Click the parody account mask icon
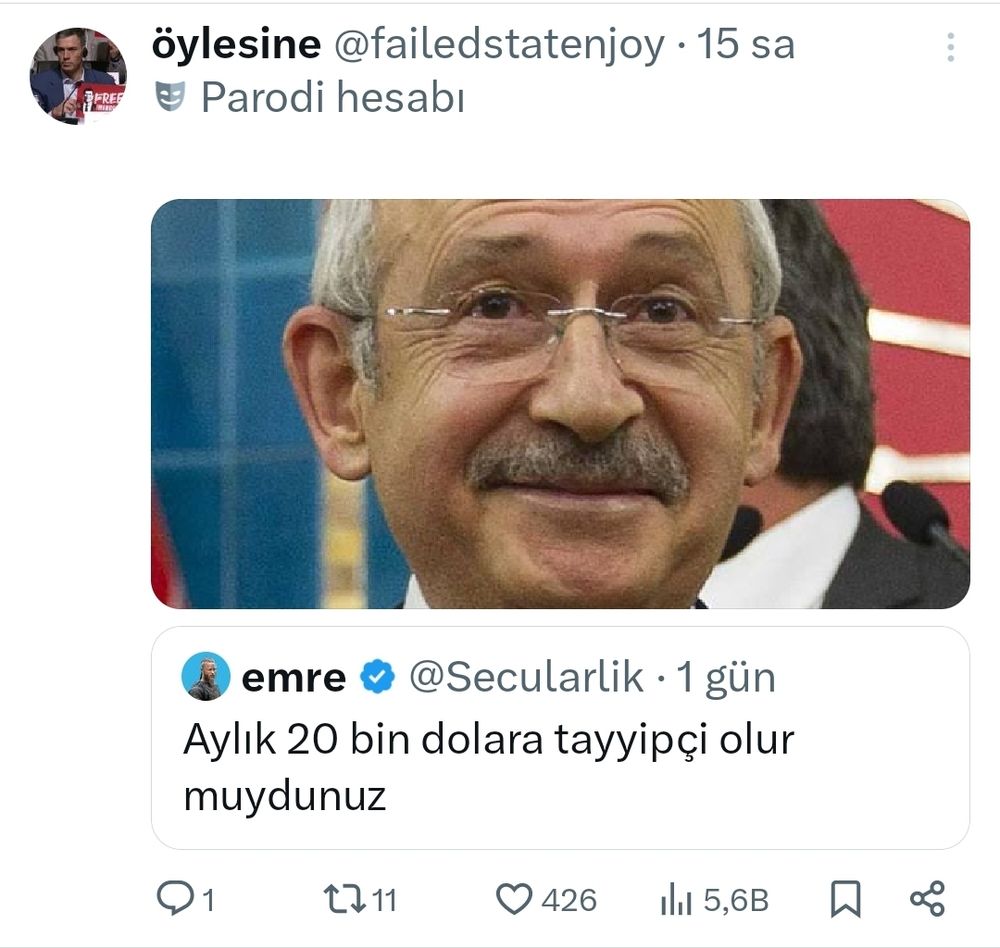Screen dimensions: 1000x948 [170, 97]
